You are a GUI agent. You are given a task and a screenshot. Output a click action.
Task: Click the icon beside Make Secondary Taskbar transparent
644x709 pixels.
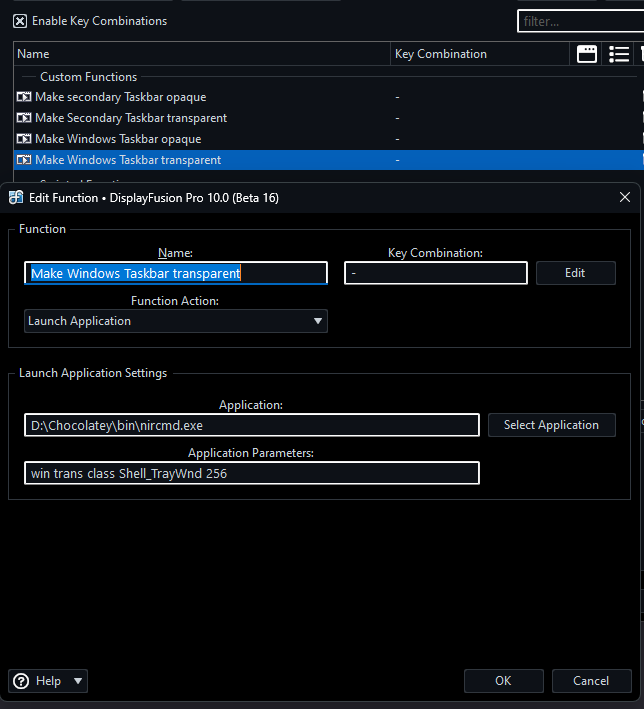24,118
